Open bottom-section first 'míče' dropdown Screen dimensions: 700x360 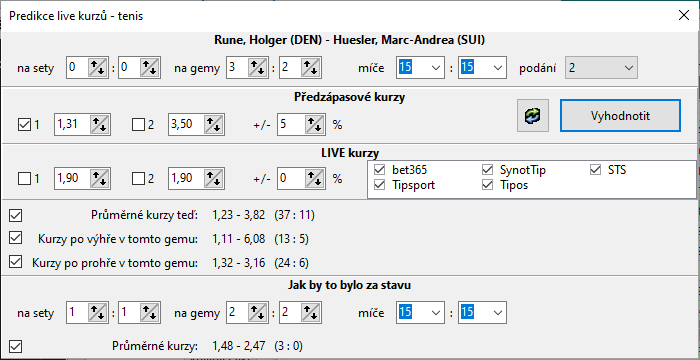435,312
